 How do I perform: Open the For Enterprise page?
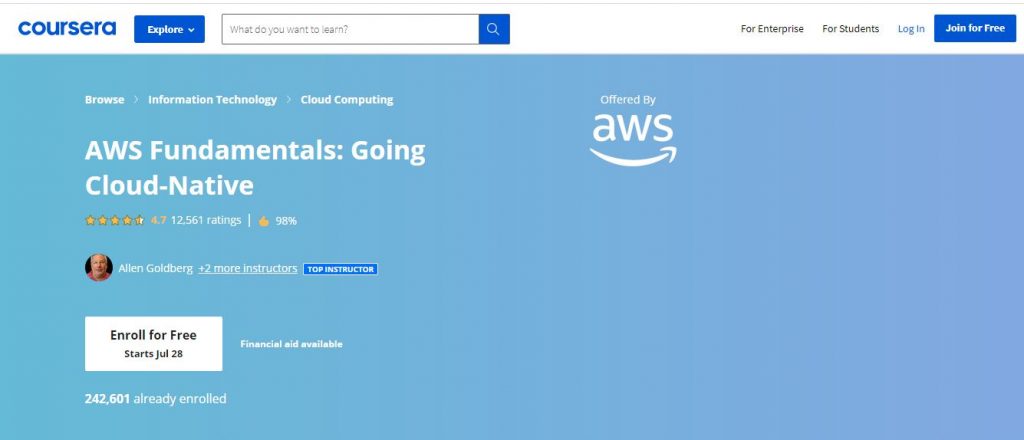[x=772, y=29]
